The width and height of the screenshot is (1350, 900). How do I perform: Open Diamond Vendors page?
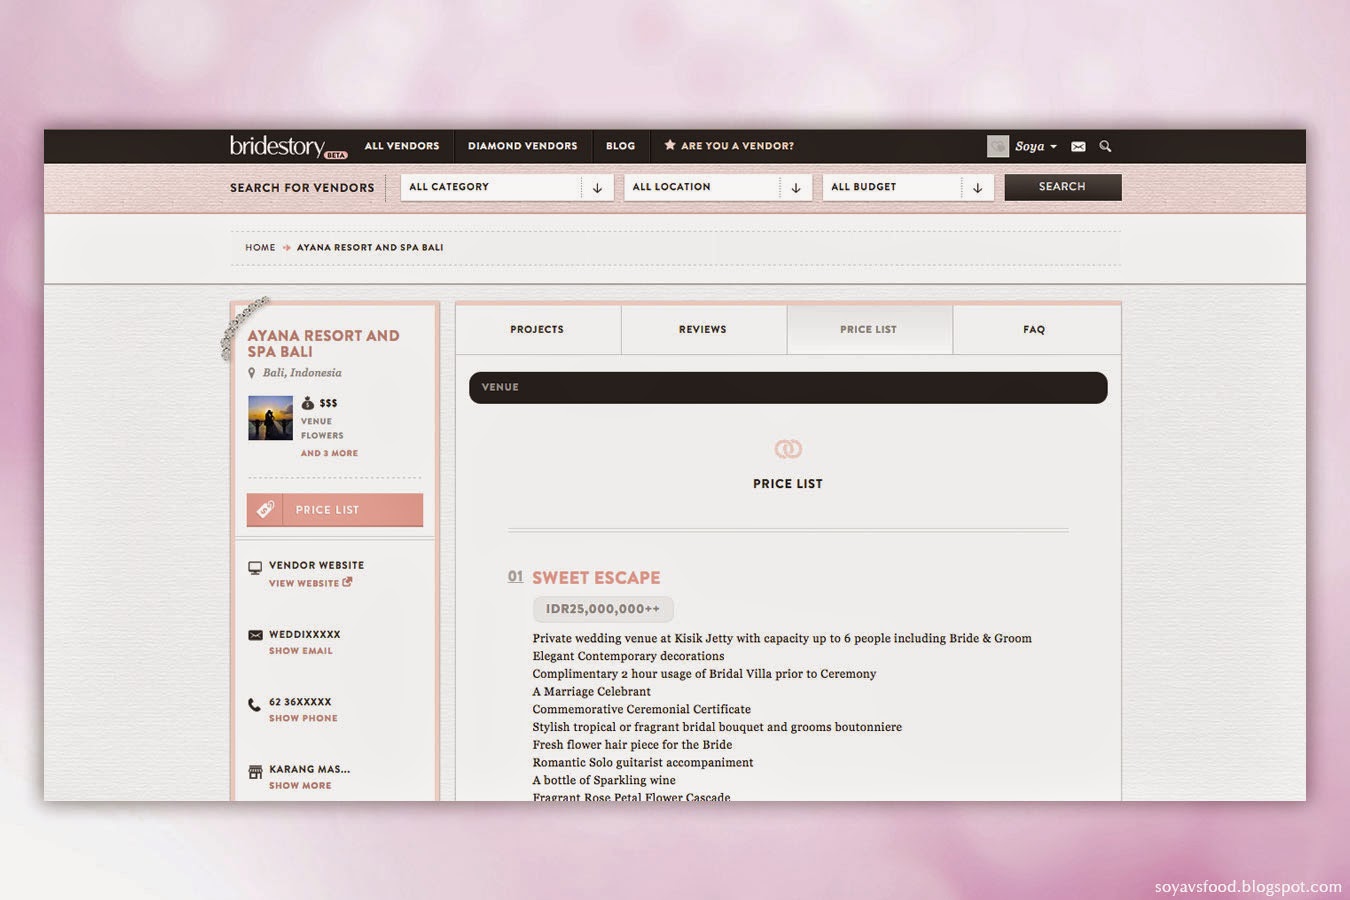[522, 146]
